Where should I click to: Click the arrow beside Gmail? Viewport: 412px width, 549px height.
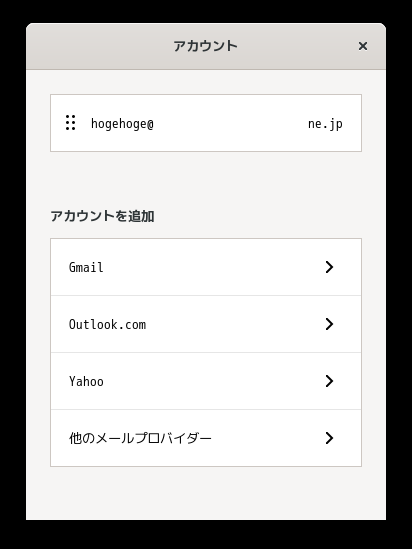pos(329,267)
